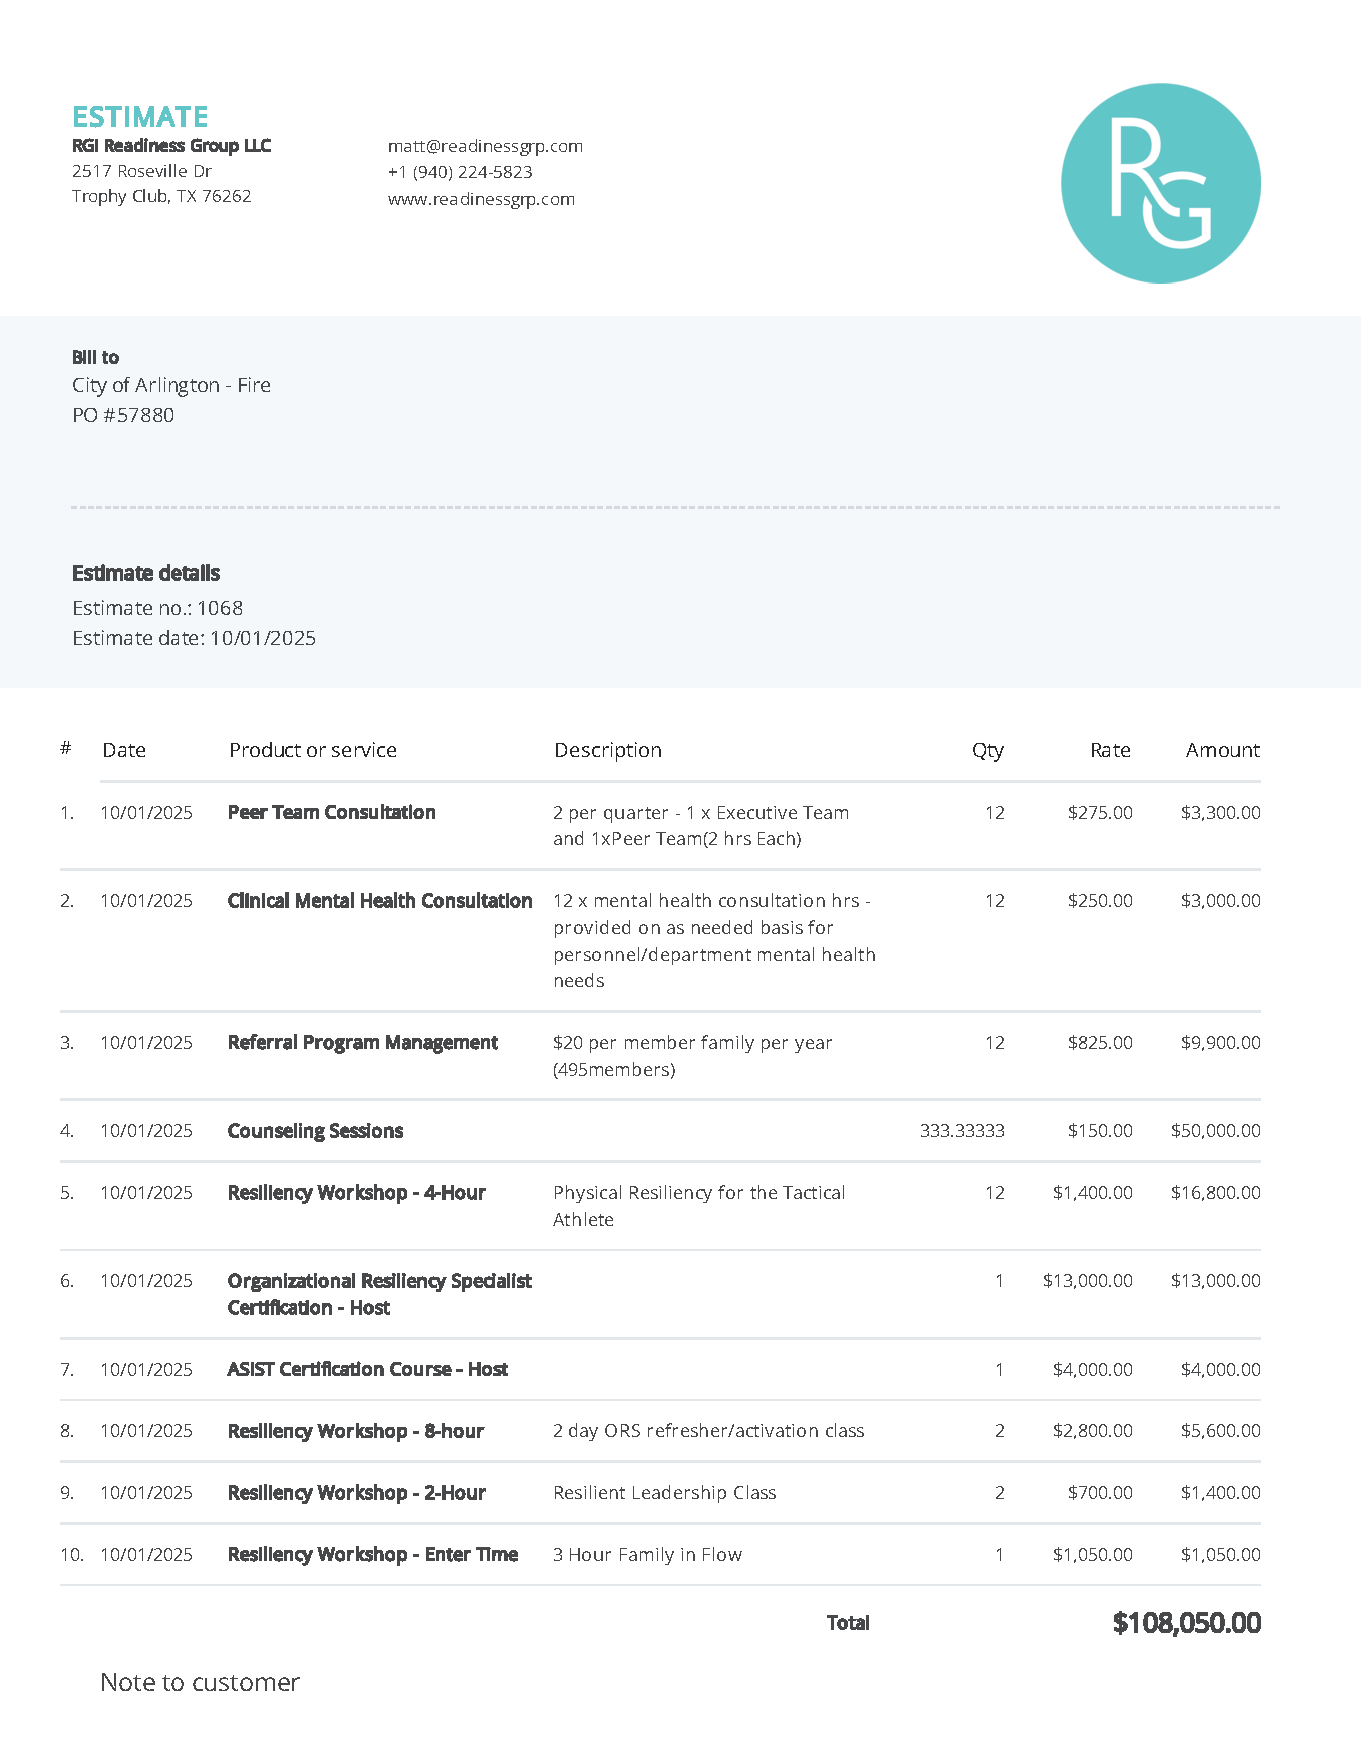This screenshot has width=1361, height=1761.
Task: Click the $3,300.00 amount
Action: point(1220,812)
